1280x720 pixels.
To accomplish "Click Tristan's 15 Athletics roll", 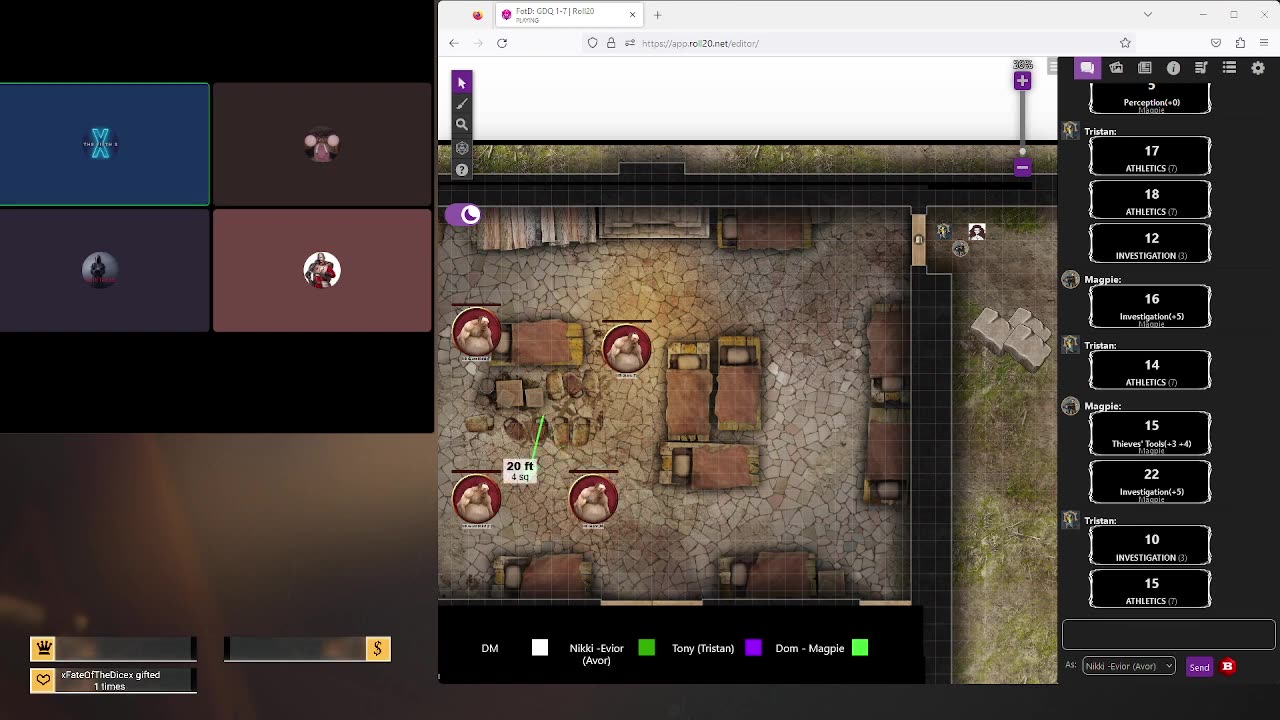I will click(1150, 590).
